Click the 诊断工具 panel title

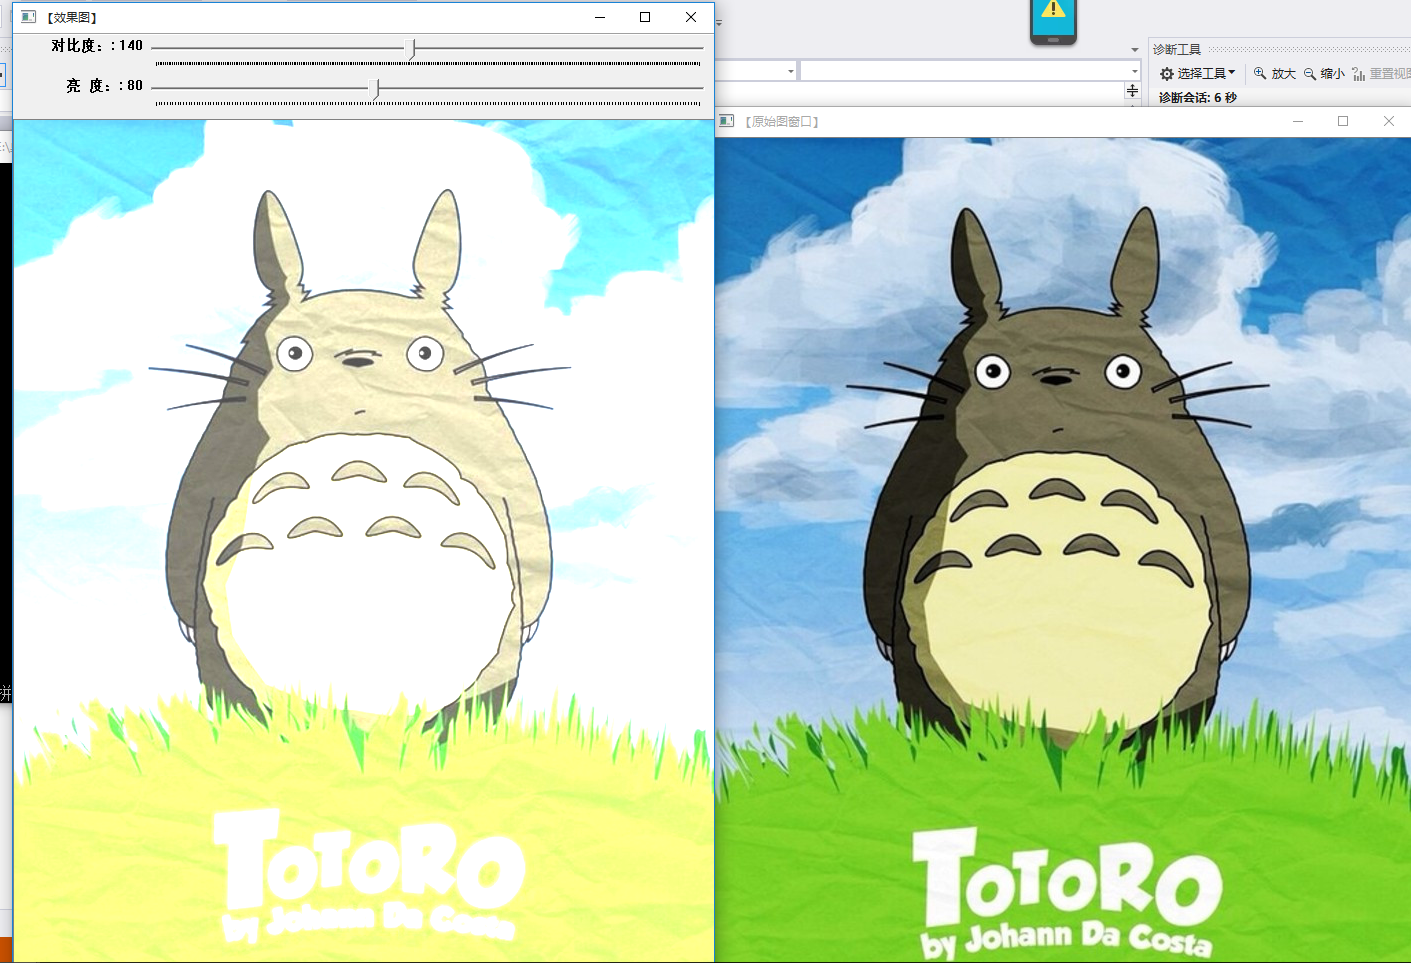tap(1177, 49)
